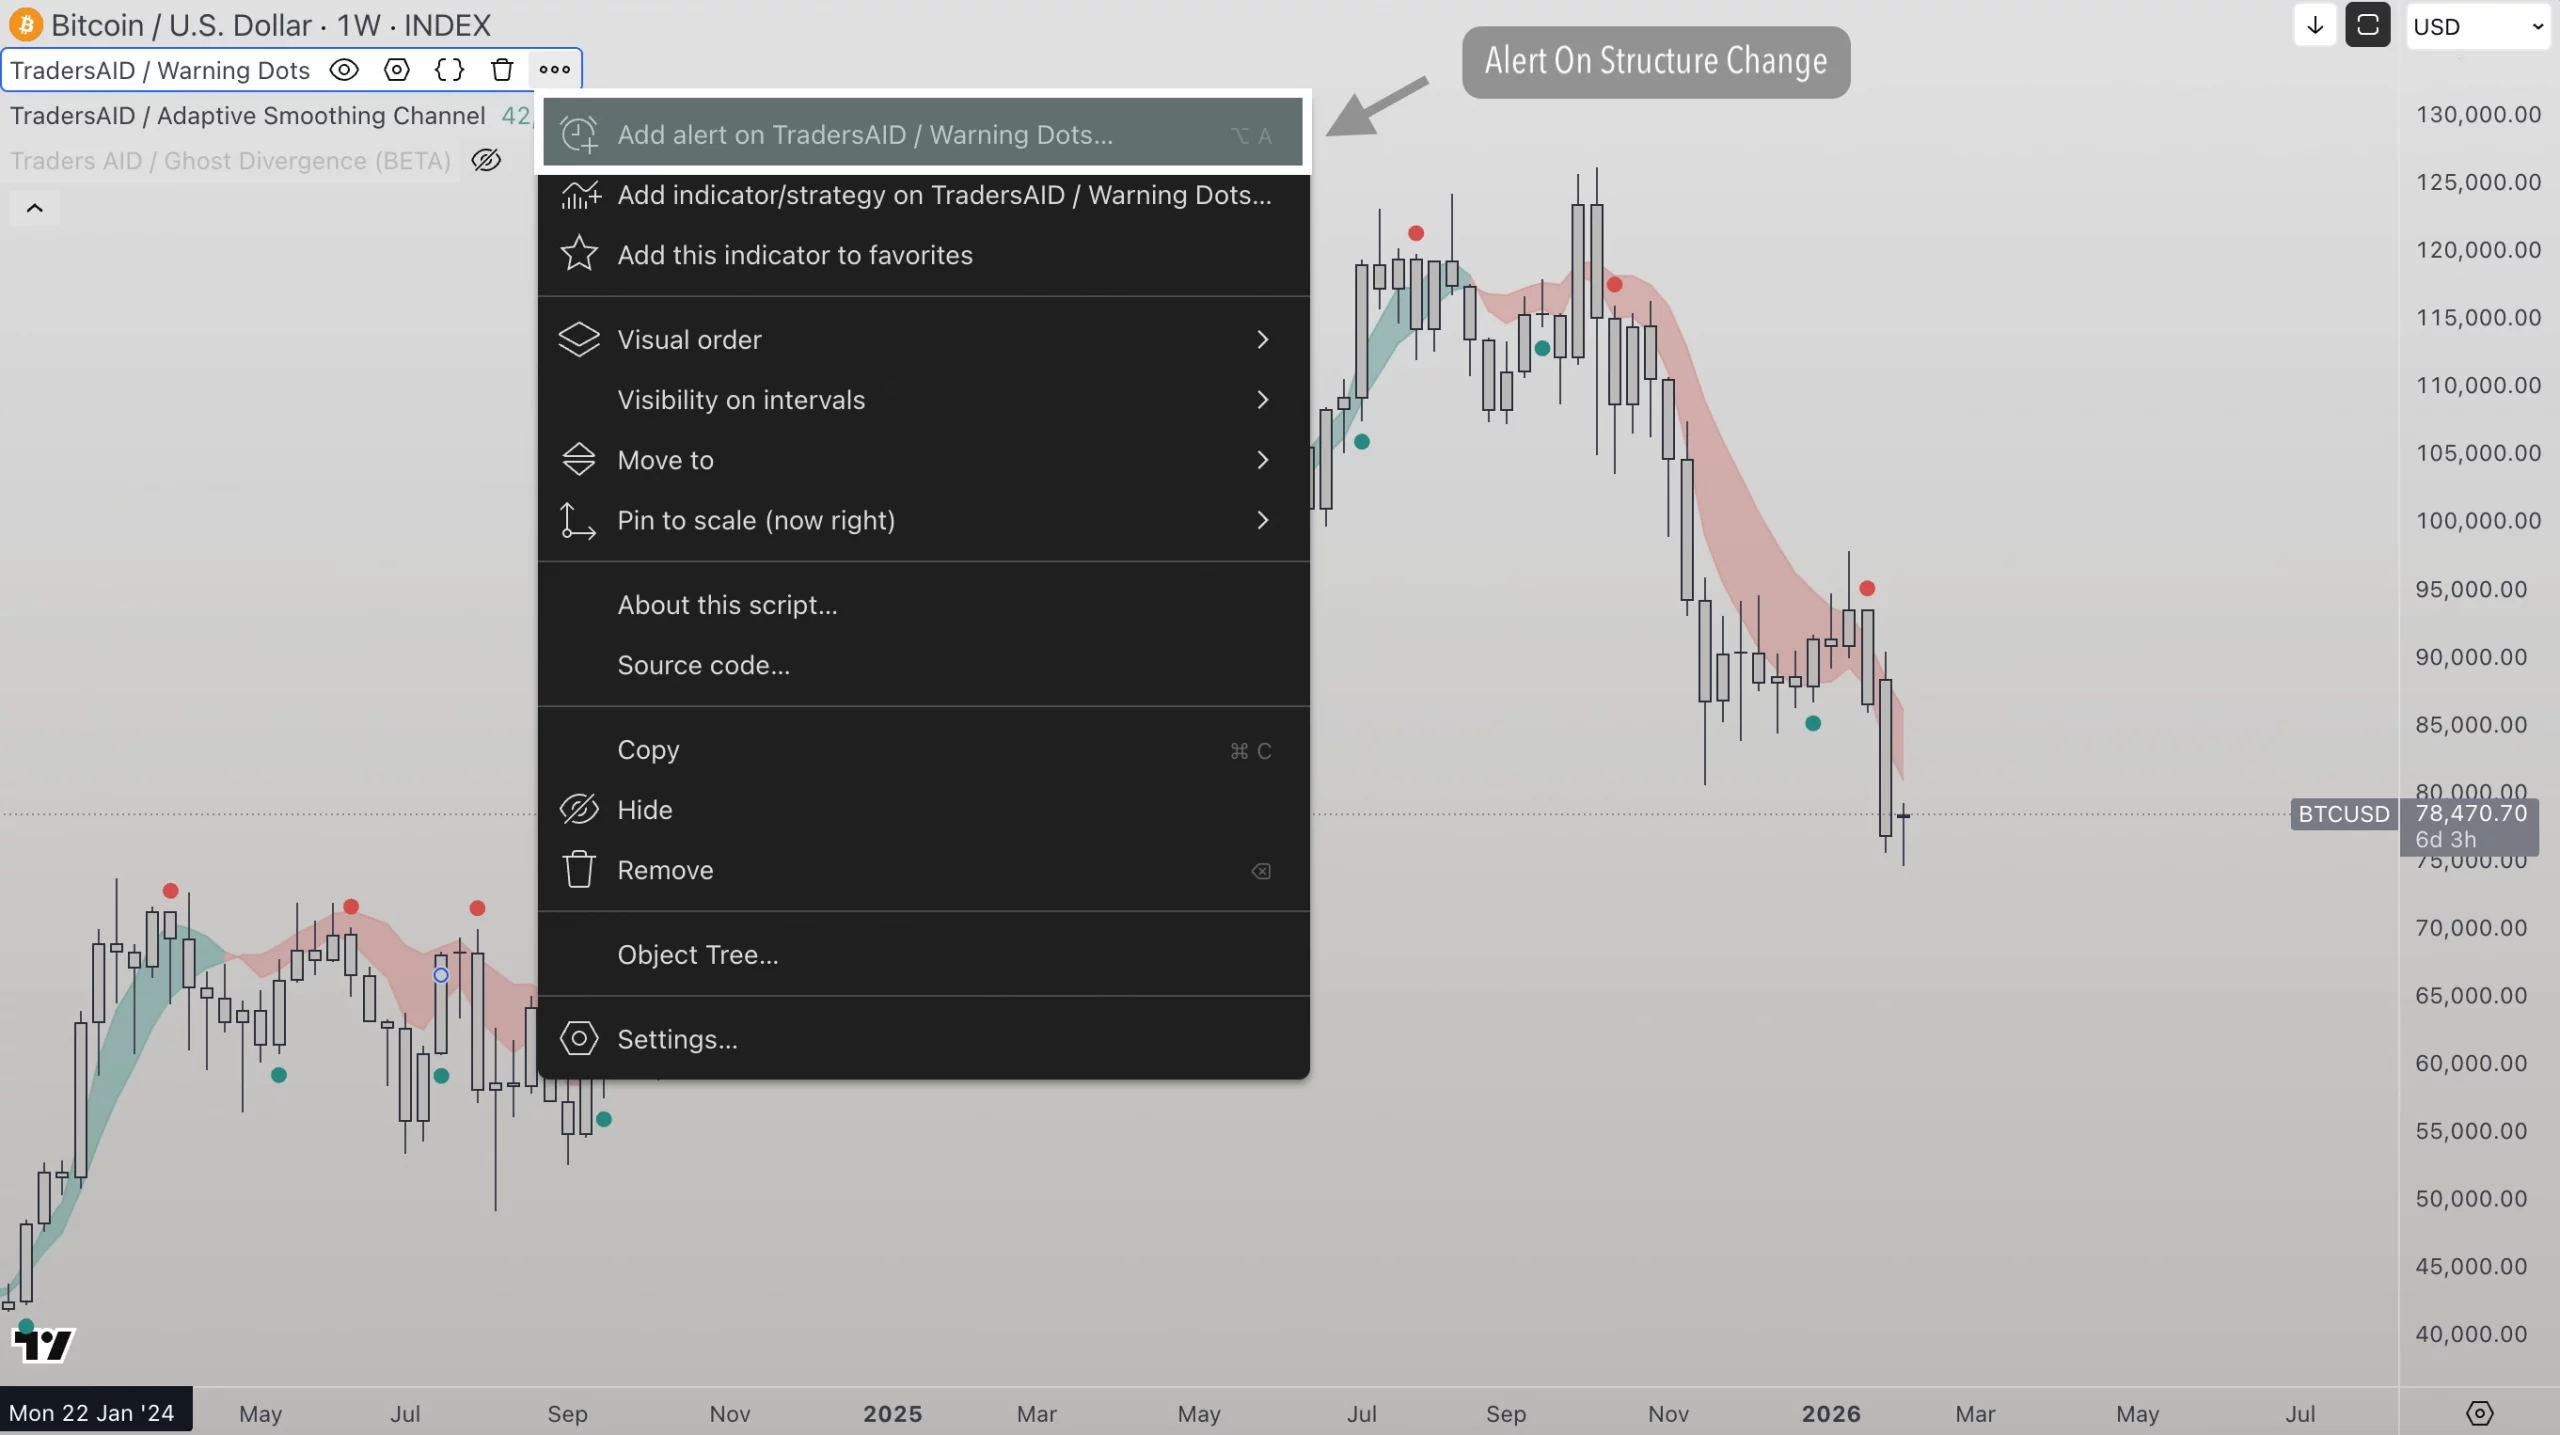Click the download arrow icon near USD

(2314, 26)
